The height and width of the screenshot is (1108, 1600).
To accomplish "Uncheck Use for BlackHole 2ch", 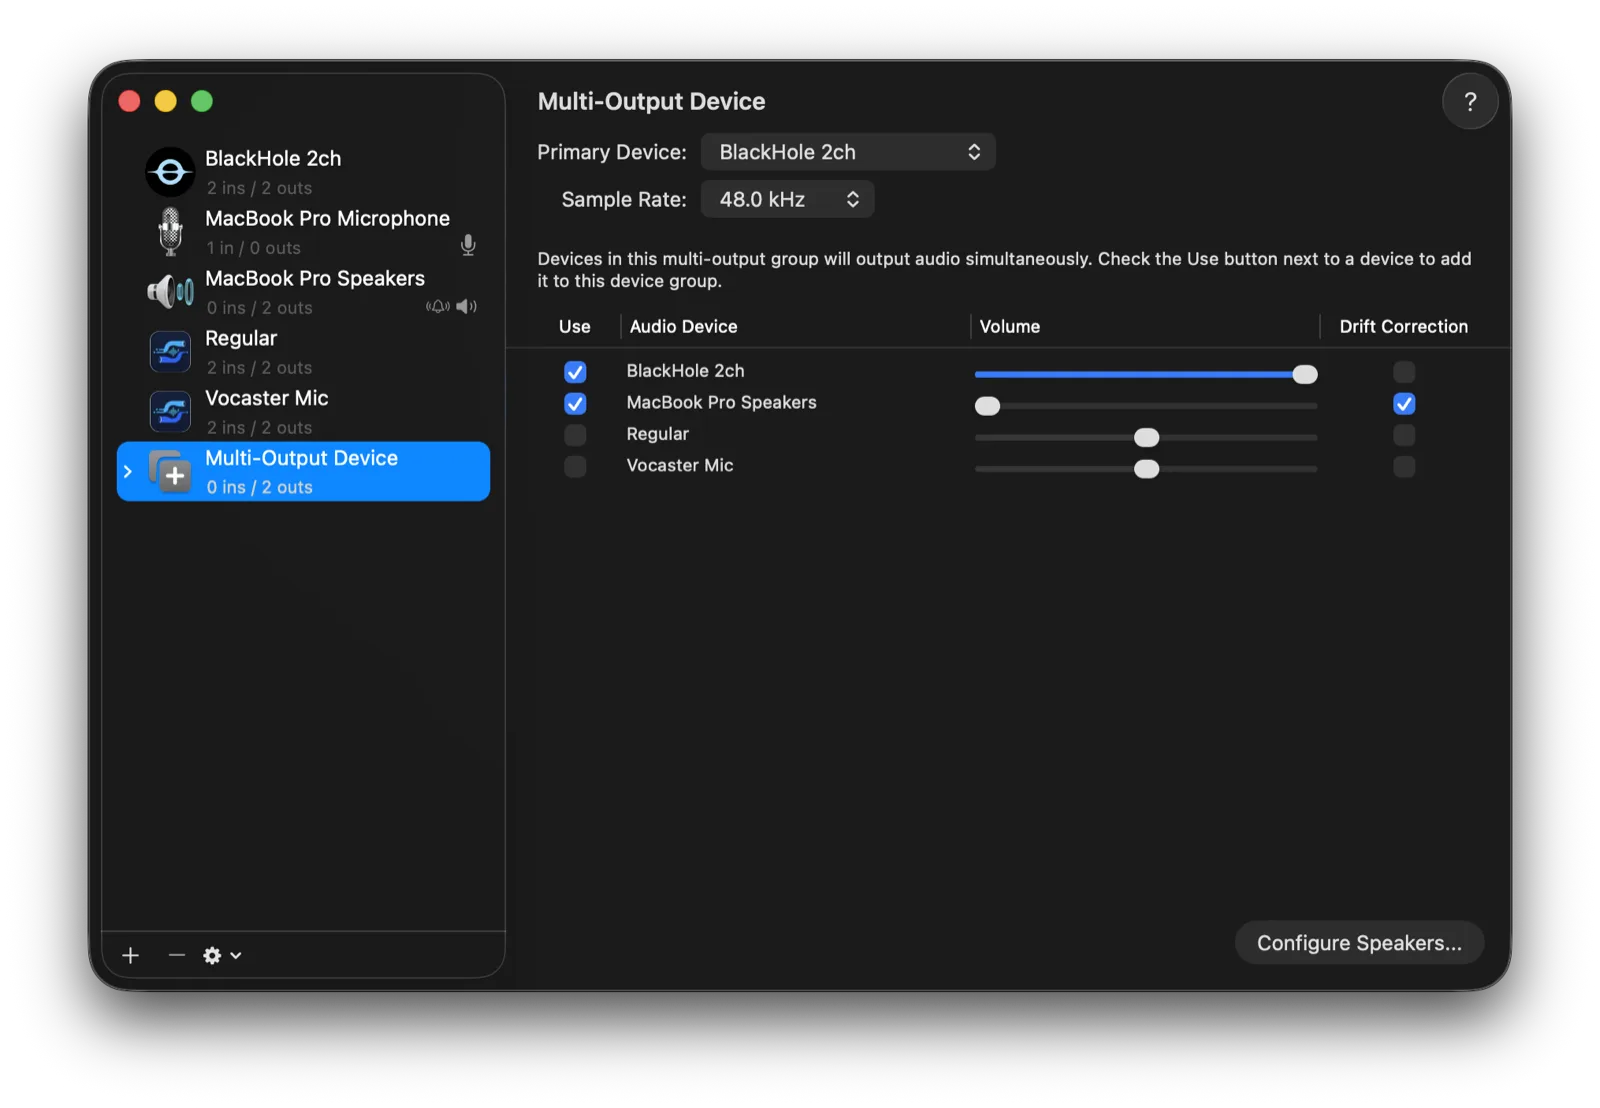I will pos(575,372).
